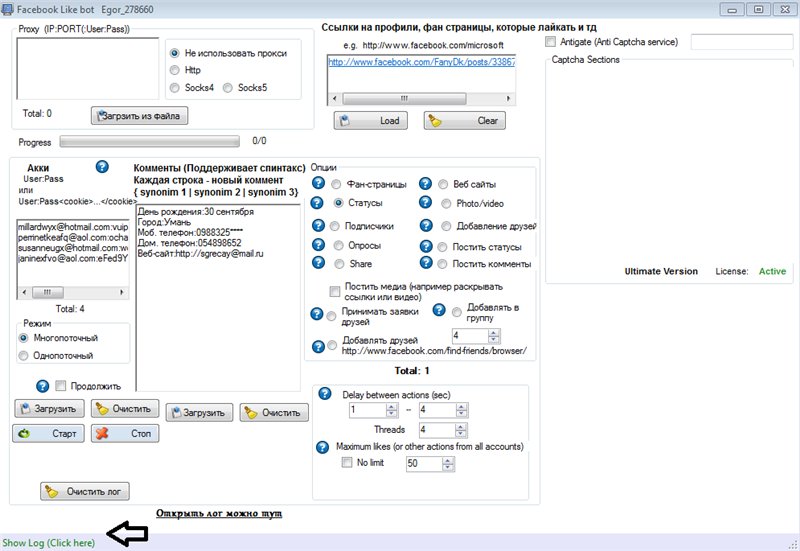Viewport: 800px width, 551px height.
Task: Select Photo/video option radio
Action: [x=446, y=204]
